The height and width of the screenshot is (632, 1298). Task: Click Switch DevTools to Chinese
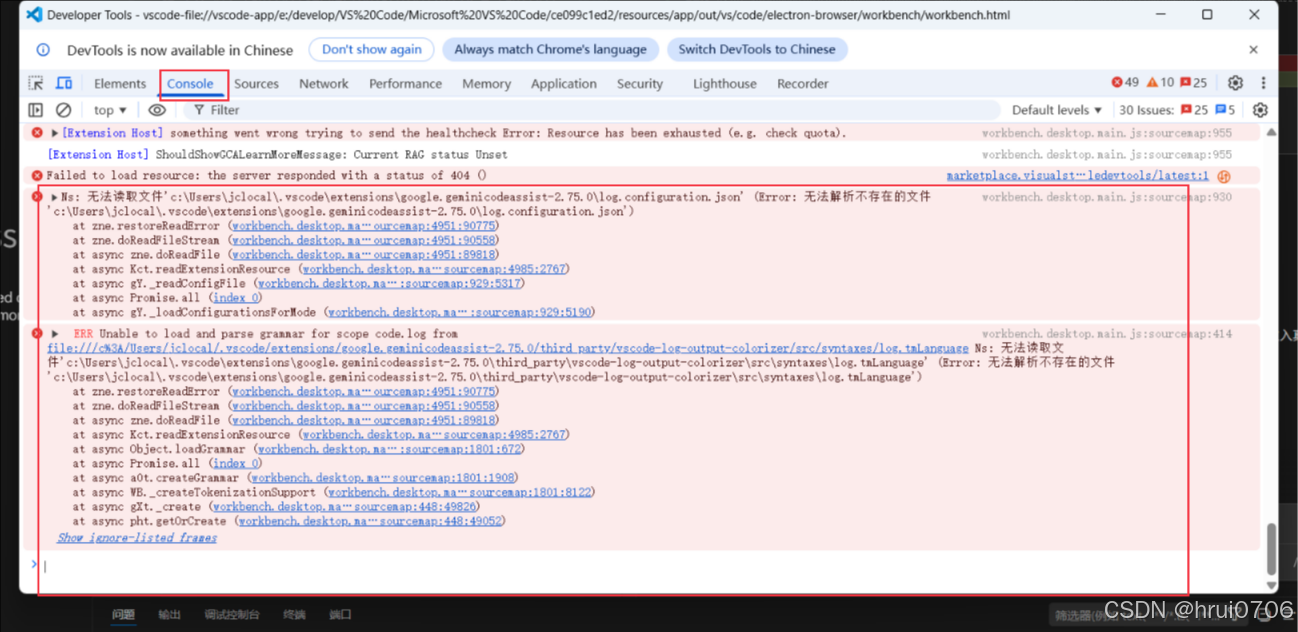tap(757, 49)
